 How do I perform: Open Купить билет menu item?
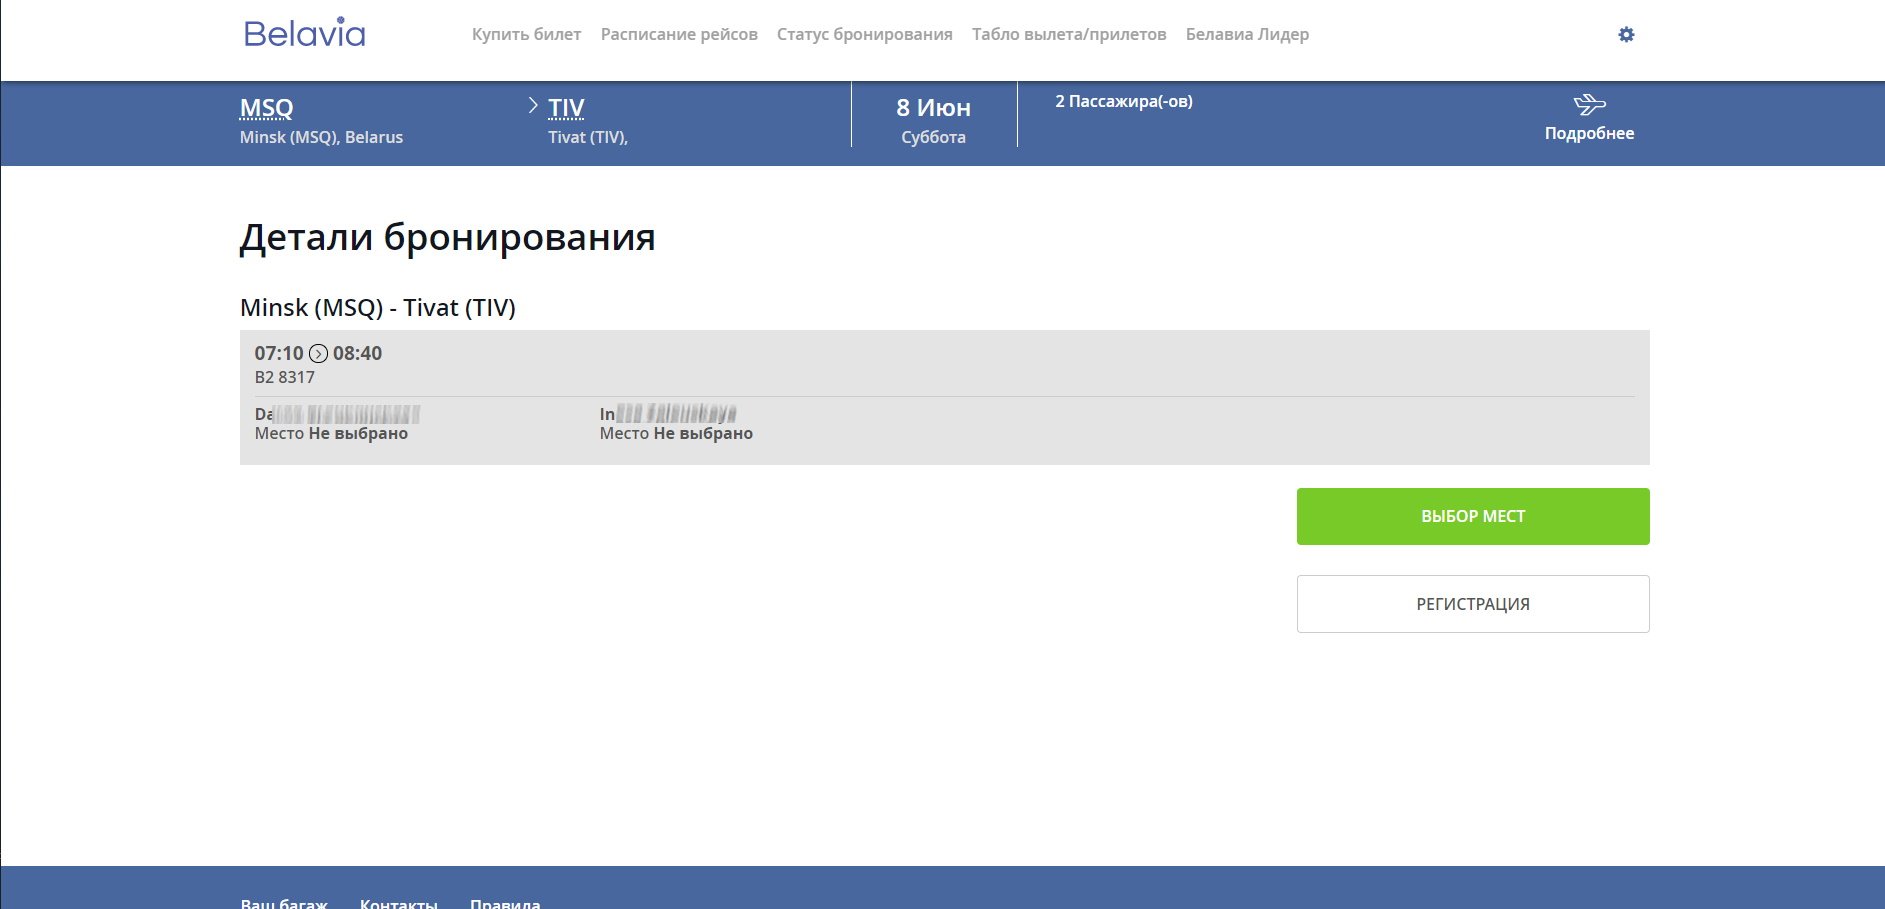tap(526, 34)
